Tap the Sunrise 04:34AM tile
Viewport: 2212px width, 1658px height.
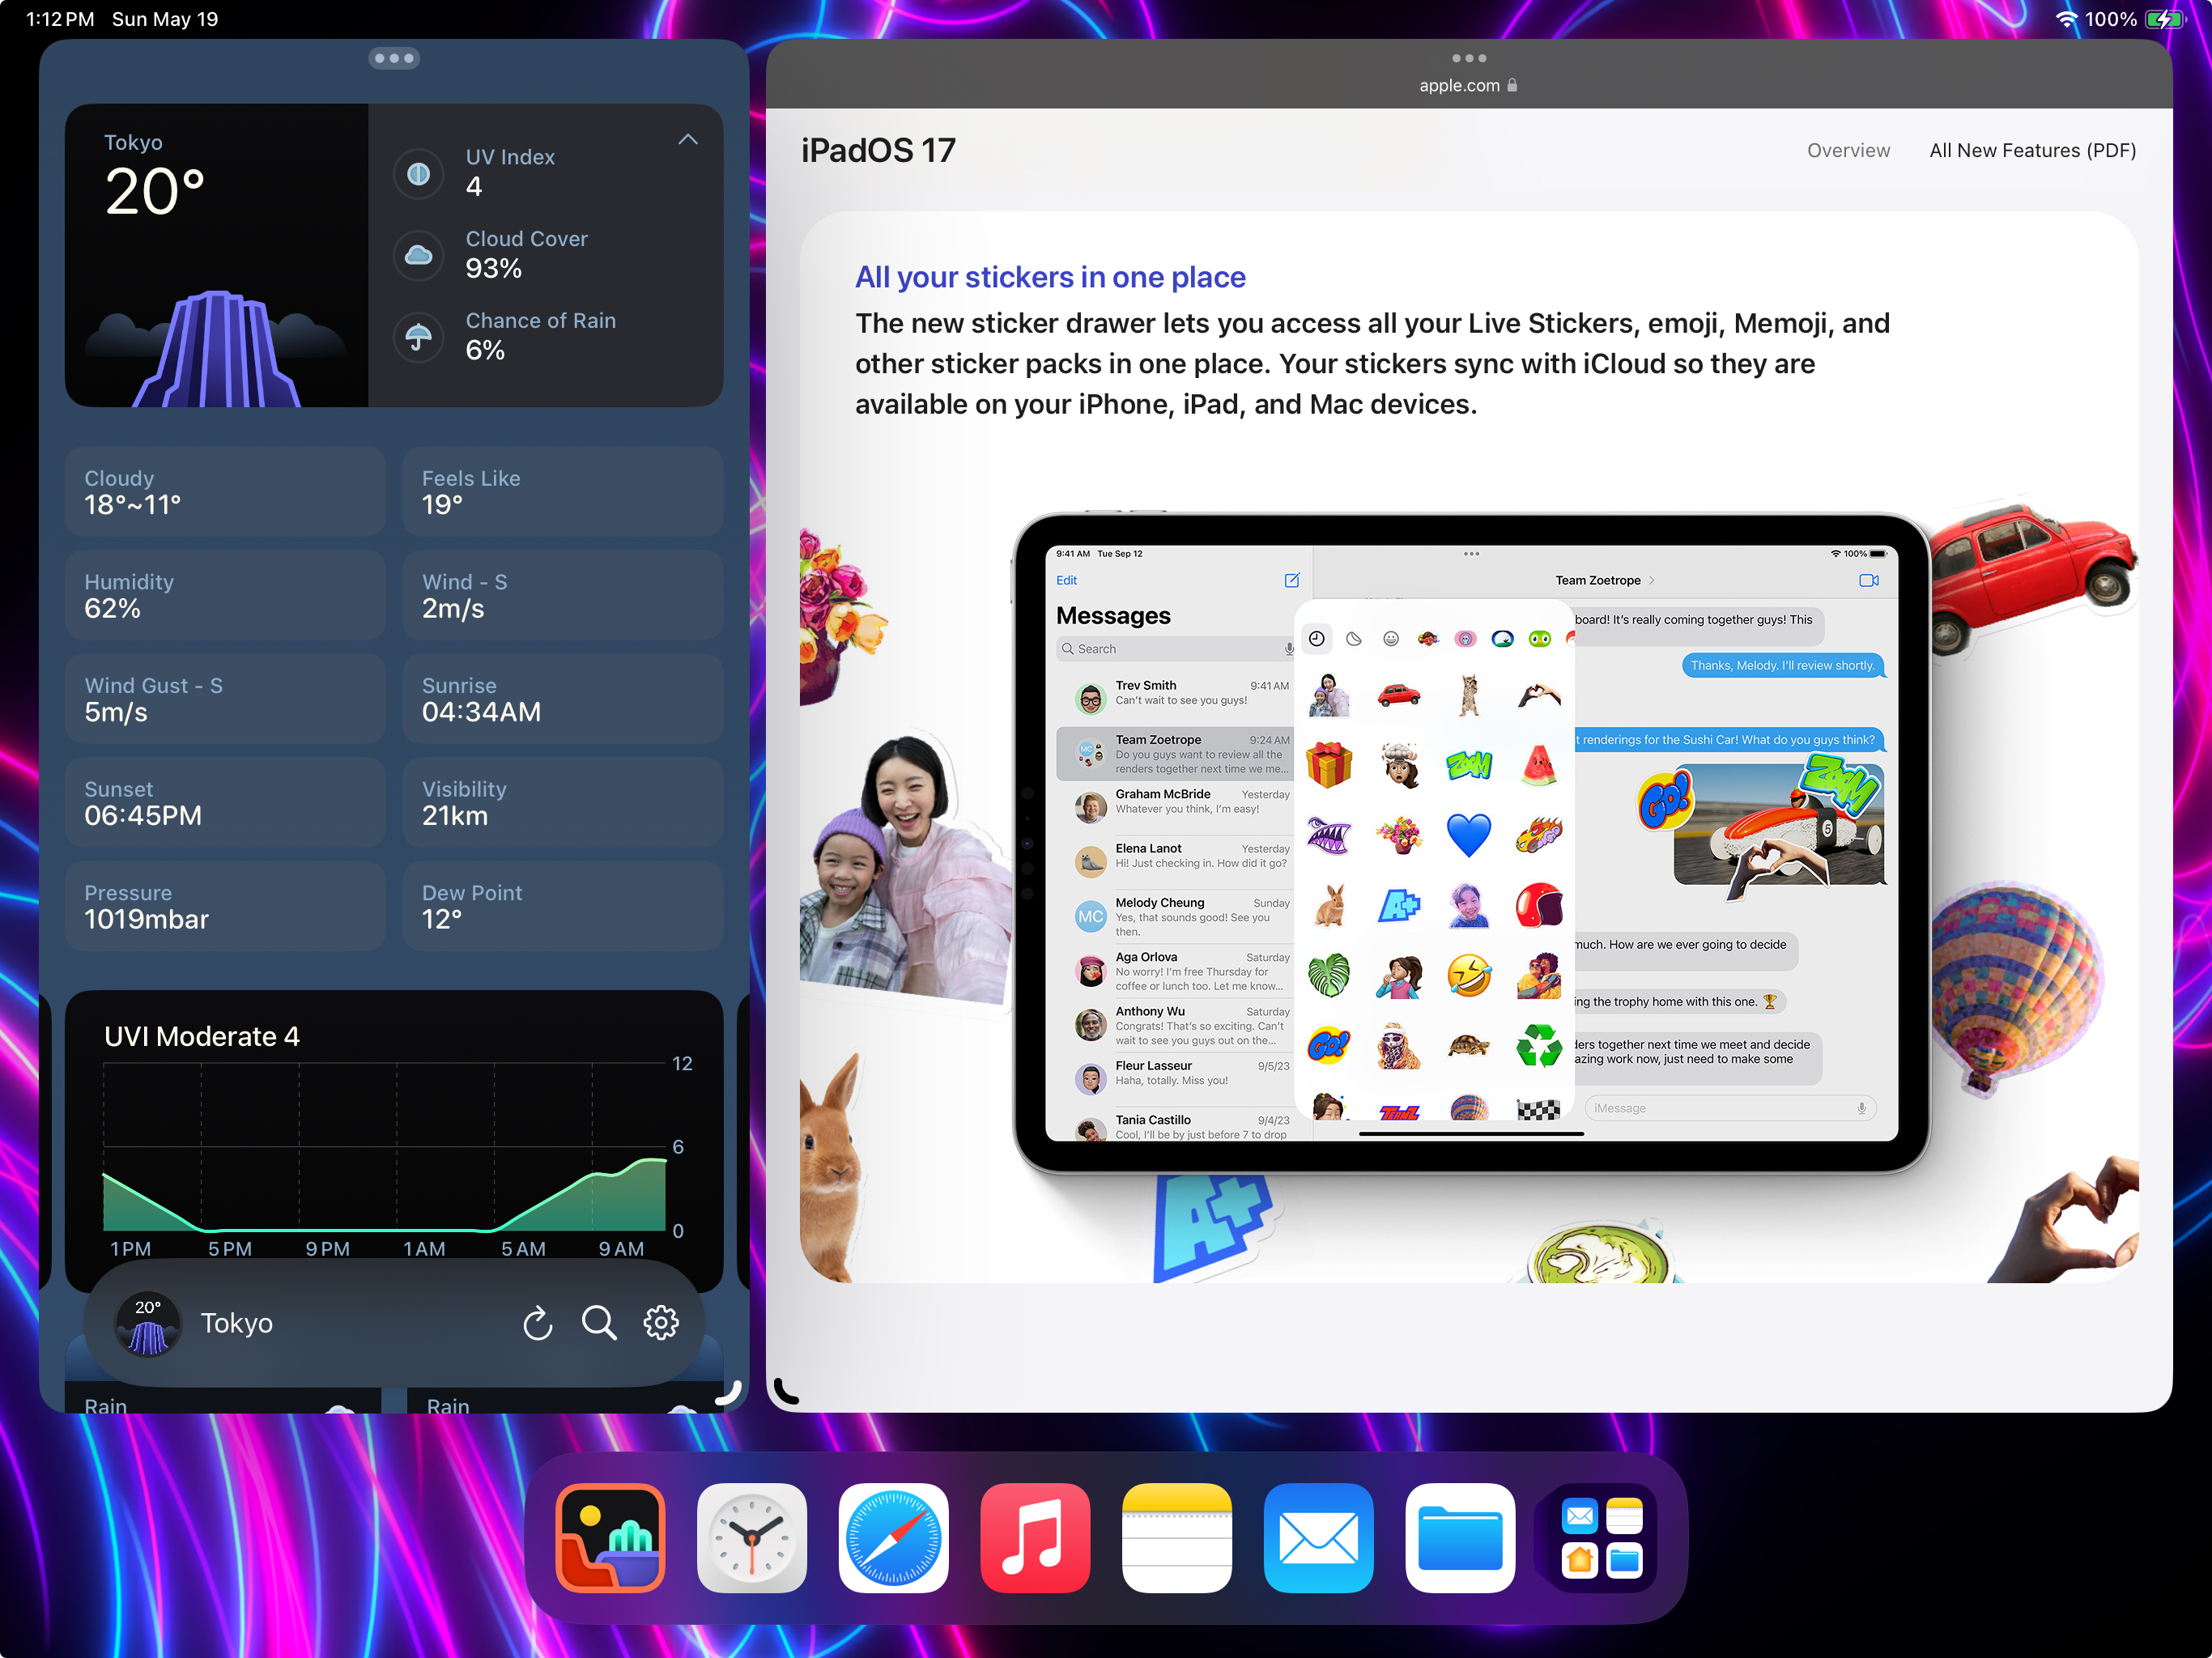[562, 699]
